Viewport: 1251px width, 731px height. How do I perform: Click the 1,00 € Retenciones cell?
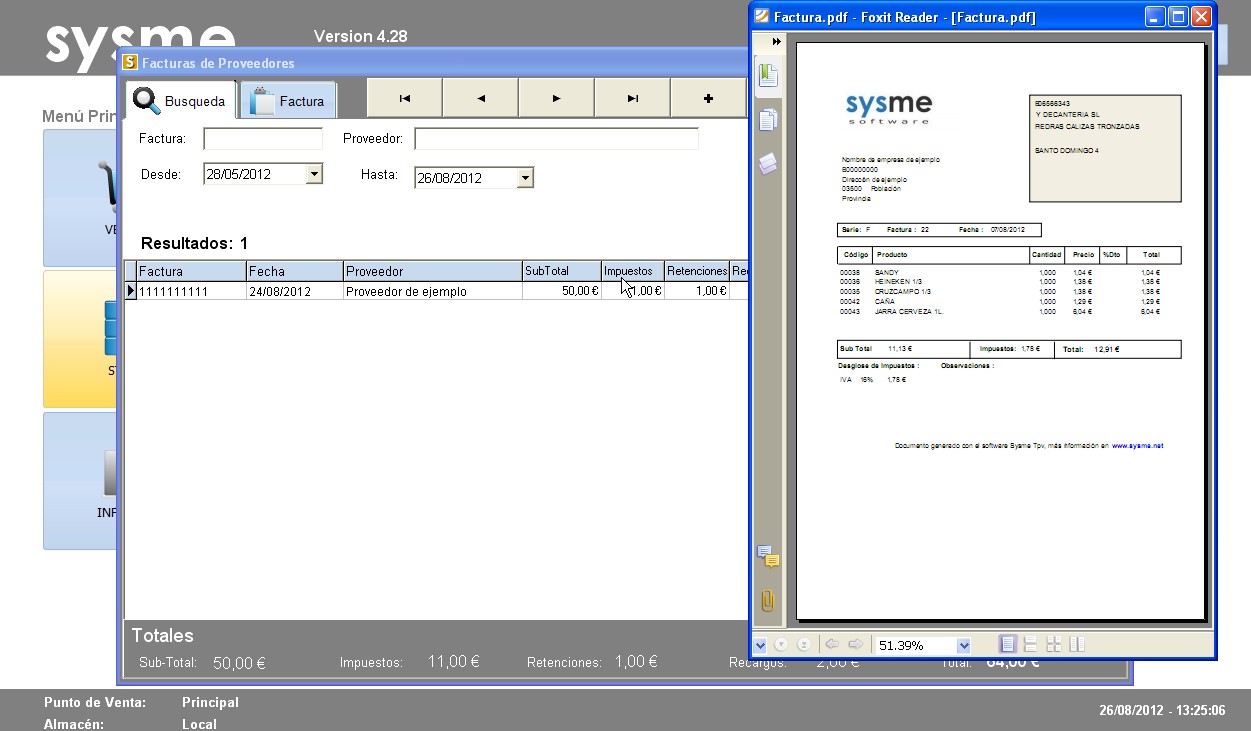[x=697, y=291]
